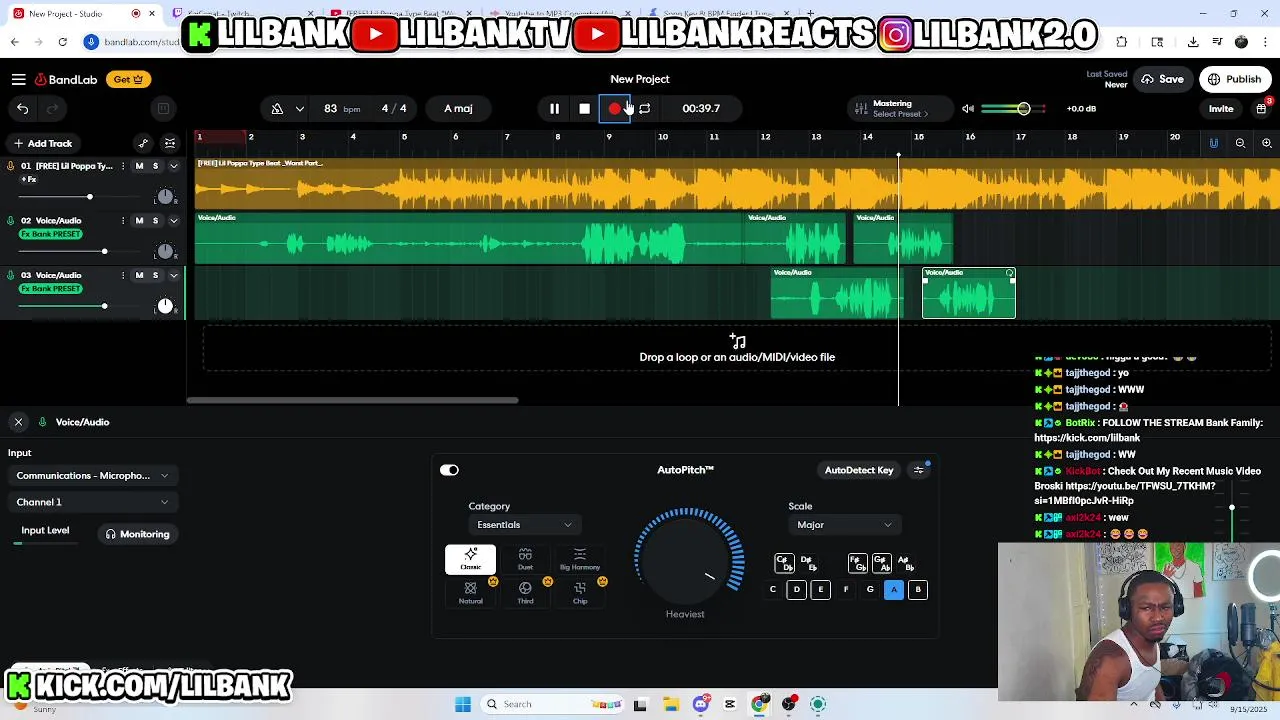Viewport: 1280px width, 720px height.
Task: Select the Big Harmony preset
Action: pyautogui.click(x=580, y=559)
